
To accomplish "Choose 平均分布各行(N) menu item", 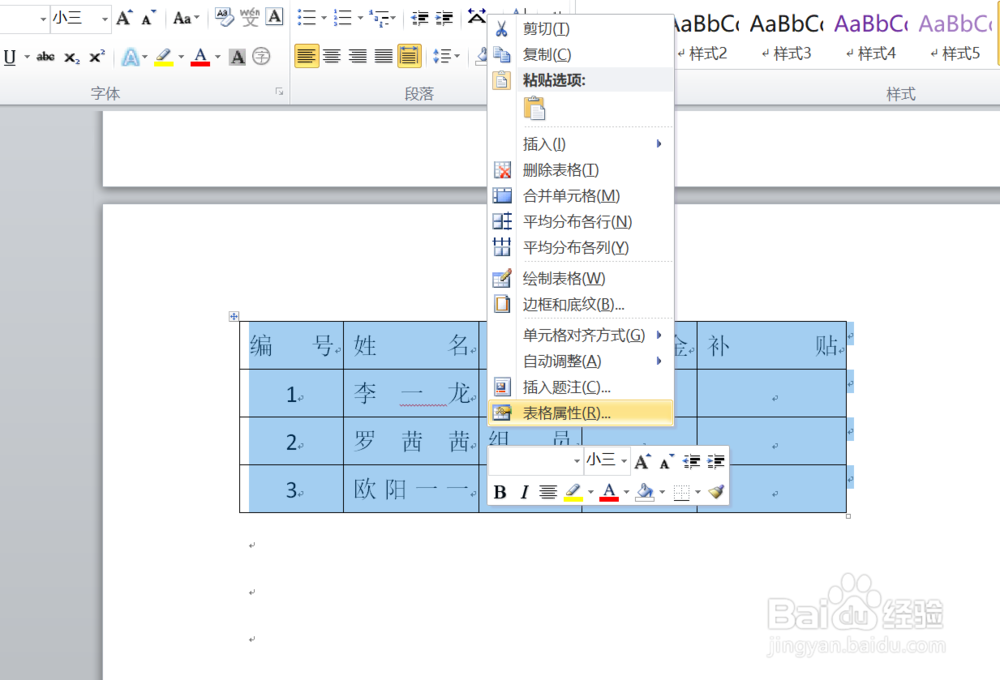I will point(580,222).
